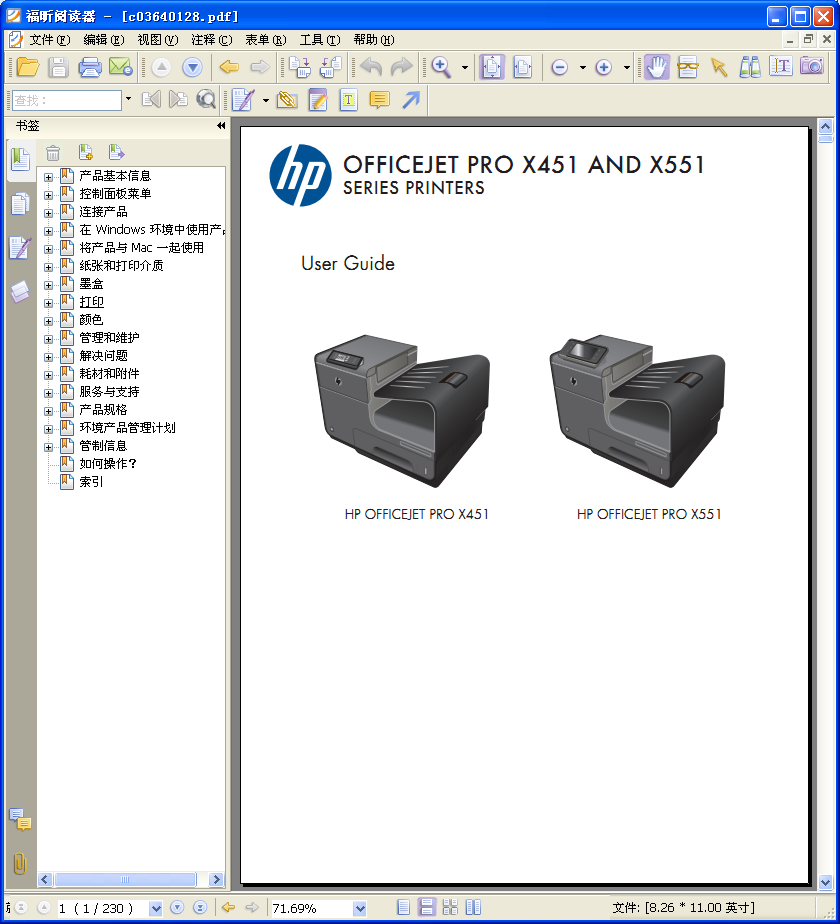Collapse the bookmarks panel with double arrow

click(x=221, y=126)
